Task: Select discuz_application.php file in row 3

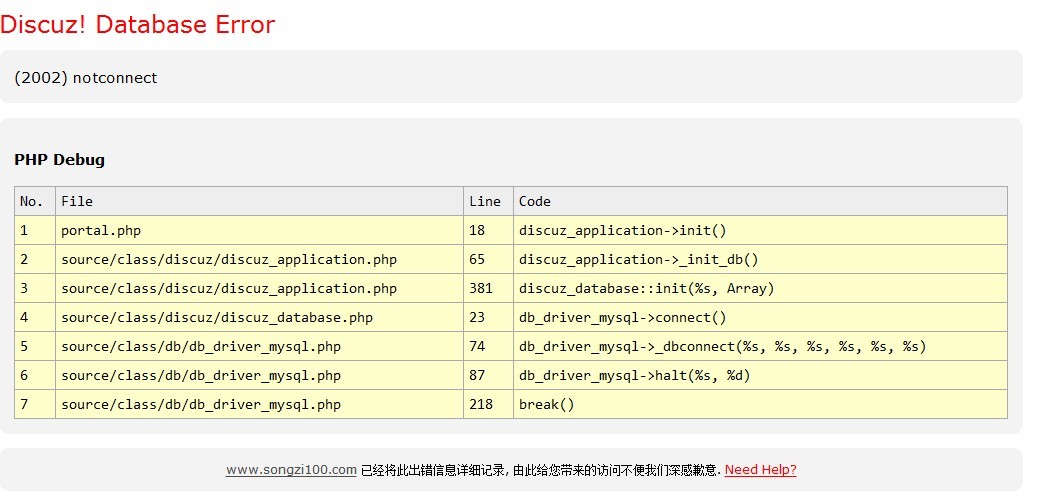Action: tap(260, 288)
